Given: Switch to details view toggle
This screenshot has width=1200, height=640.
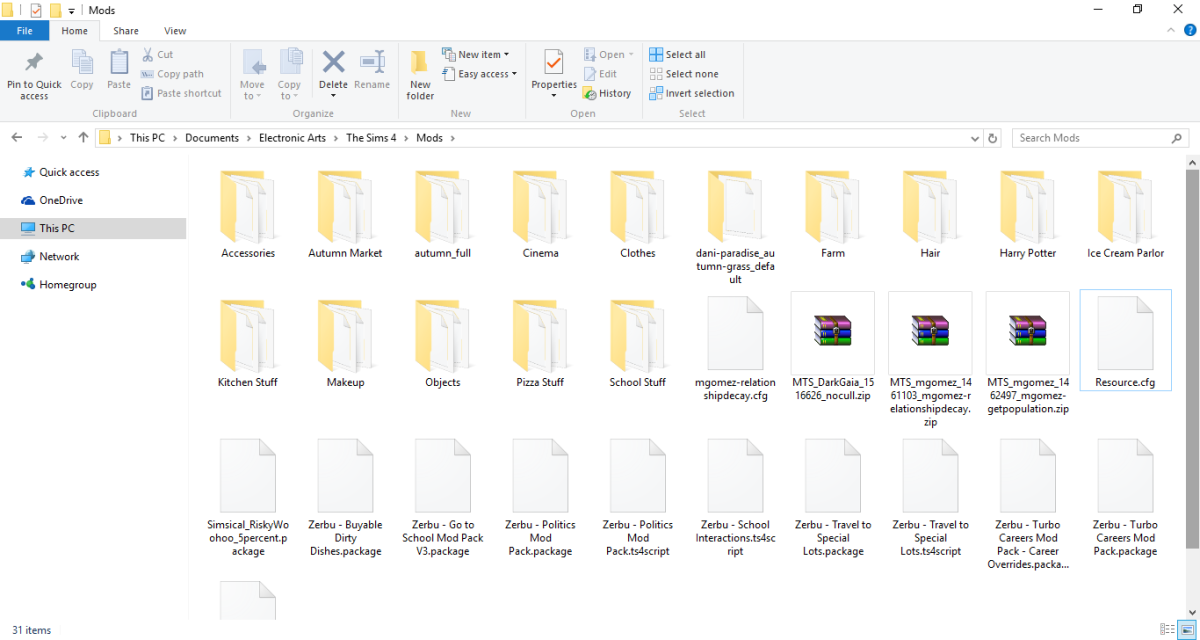Looking at the screenshot, I should point(1167,630).
